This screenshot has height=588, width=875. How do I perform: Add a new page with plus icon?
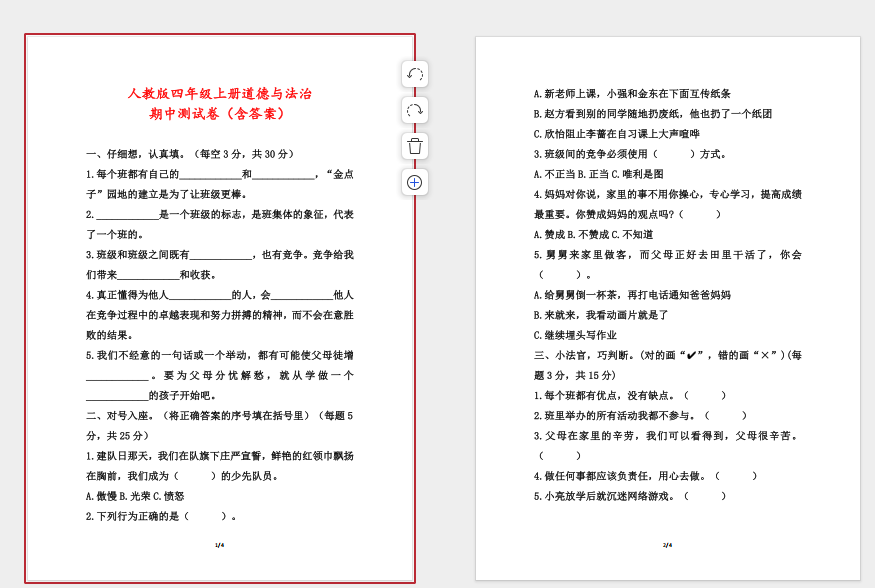415,182
